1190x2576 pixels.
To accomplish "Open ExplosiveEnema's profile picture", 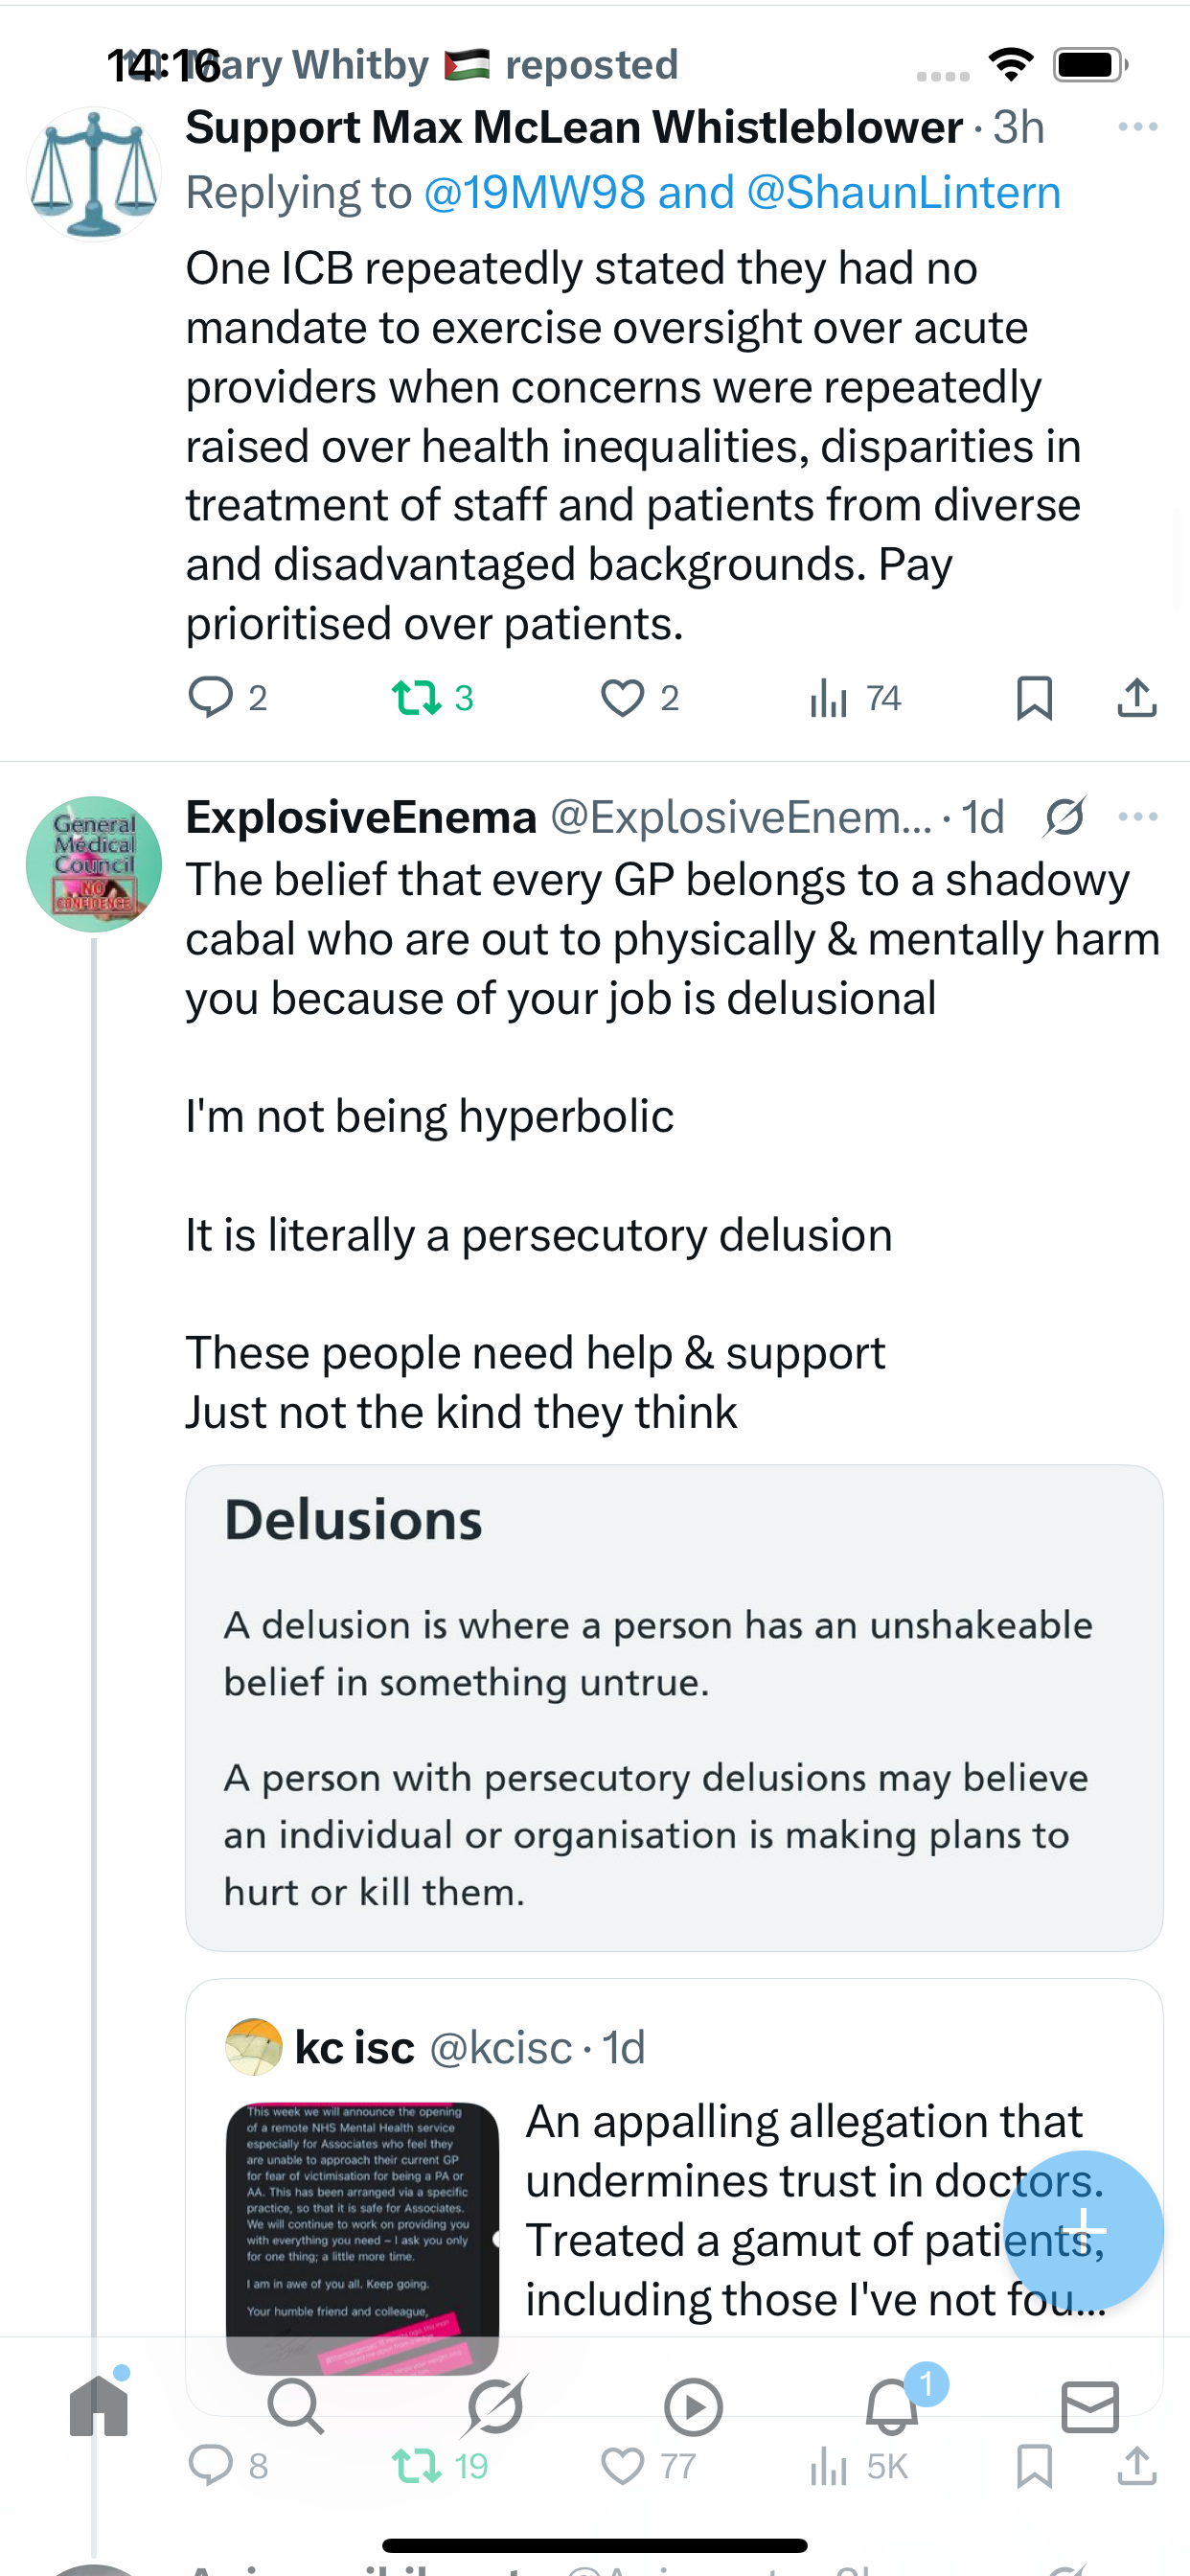I will coord(94,864).
